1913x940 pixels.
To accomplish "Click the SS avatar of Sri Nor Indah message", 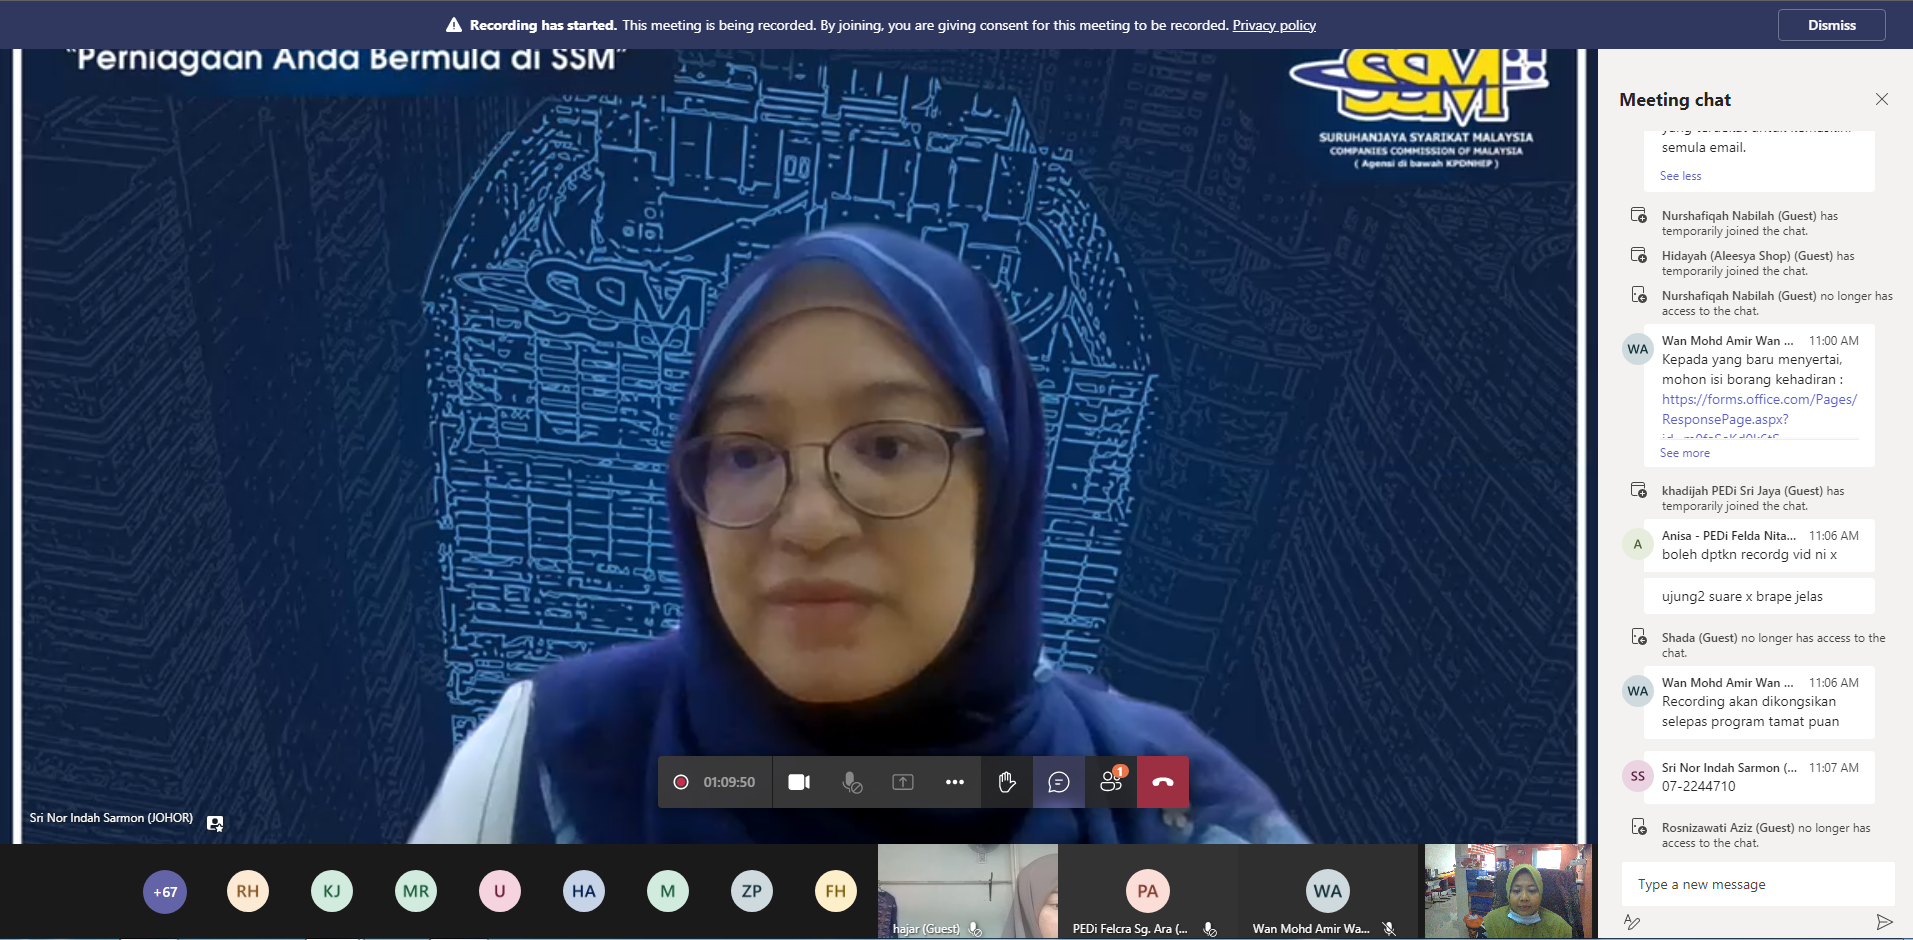I will click(1638, 776).
